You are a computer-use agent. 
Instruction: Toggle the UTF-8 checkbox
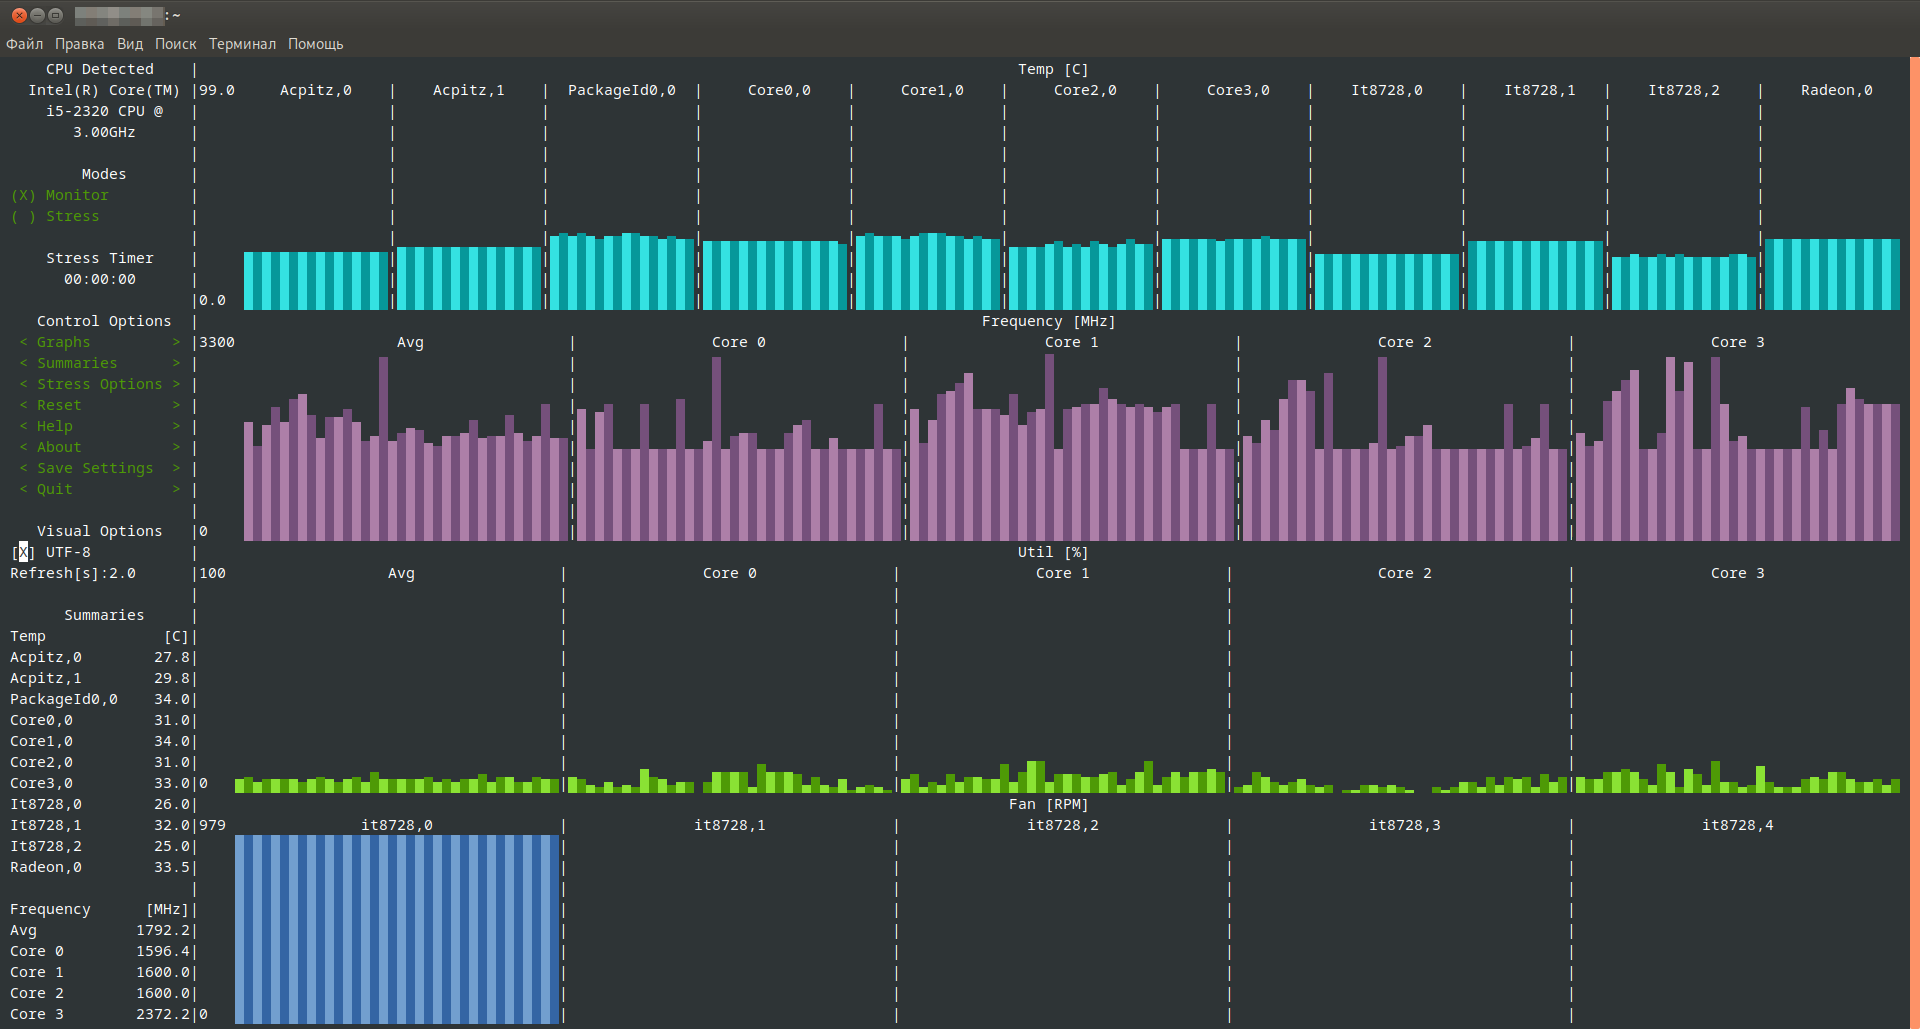coord(24,552)
